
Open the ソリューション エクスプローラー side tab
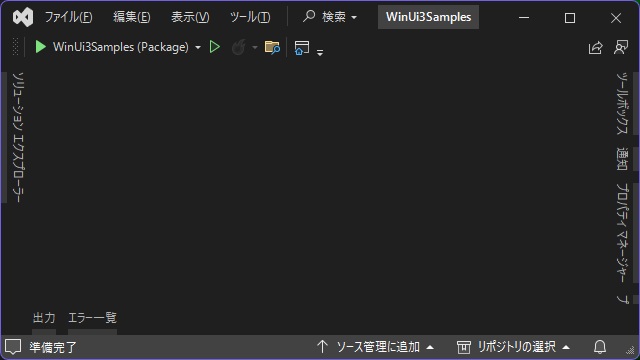[x=18, y=137]
